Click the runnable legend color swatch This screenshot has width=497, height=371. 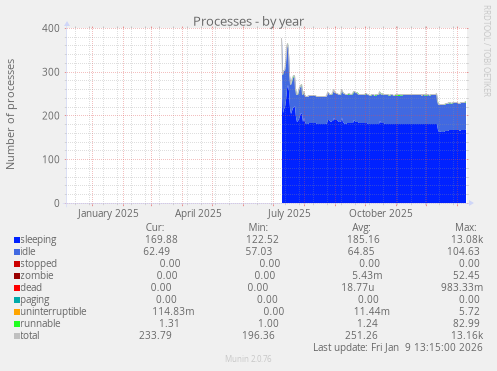click(17, 324)
